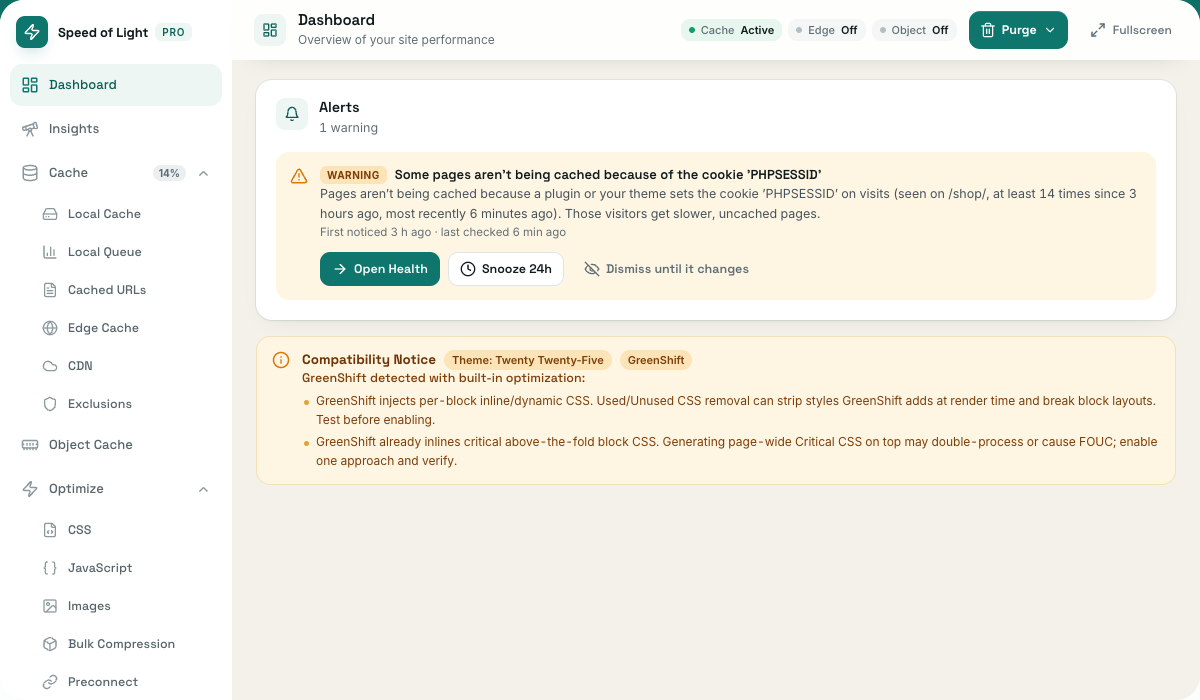Click the Preconnect link icon

50,682
